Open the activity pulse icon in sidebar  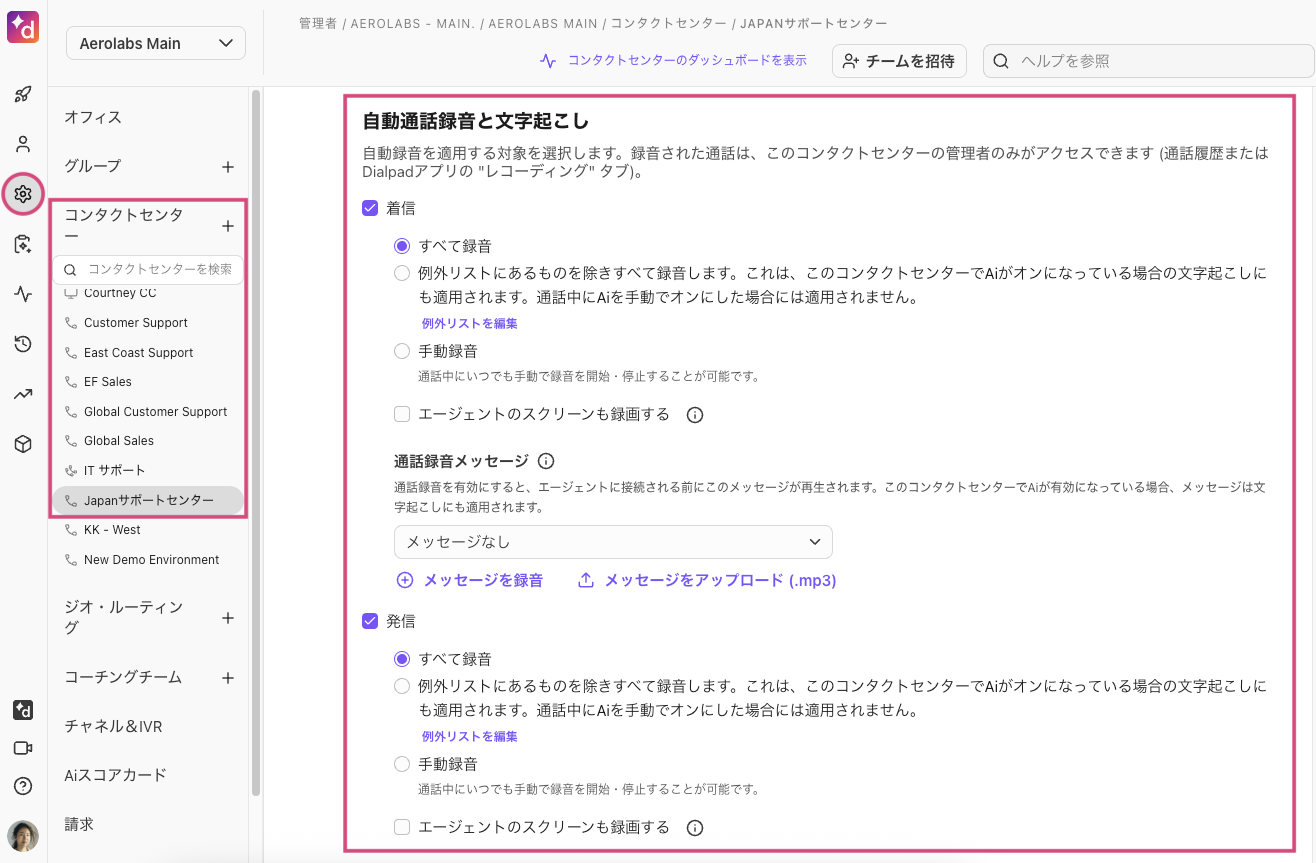pos(23,294)
